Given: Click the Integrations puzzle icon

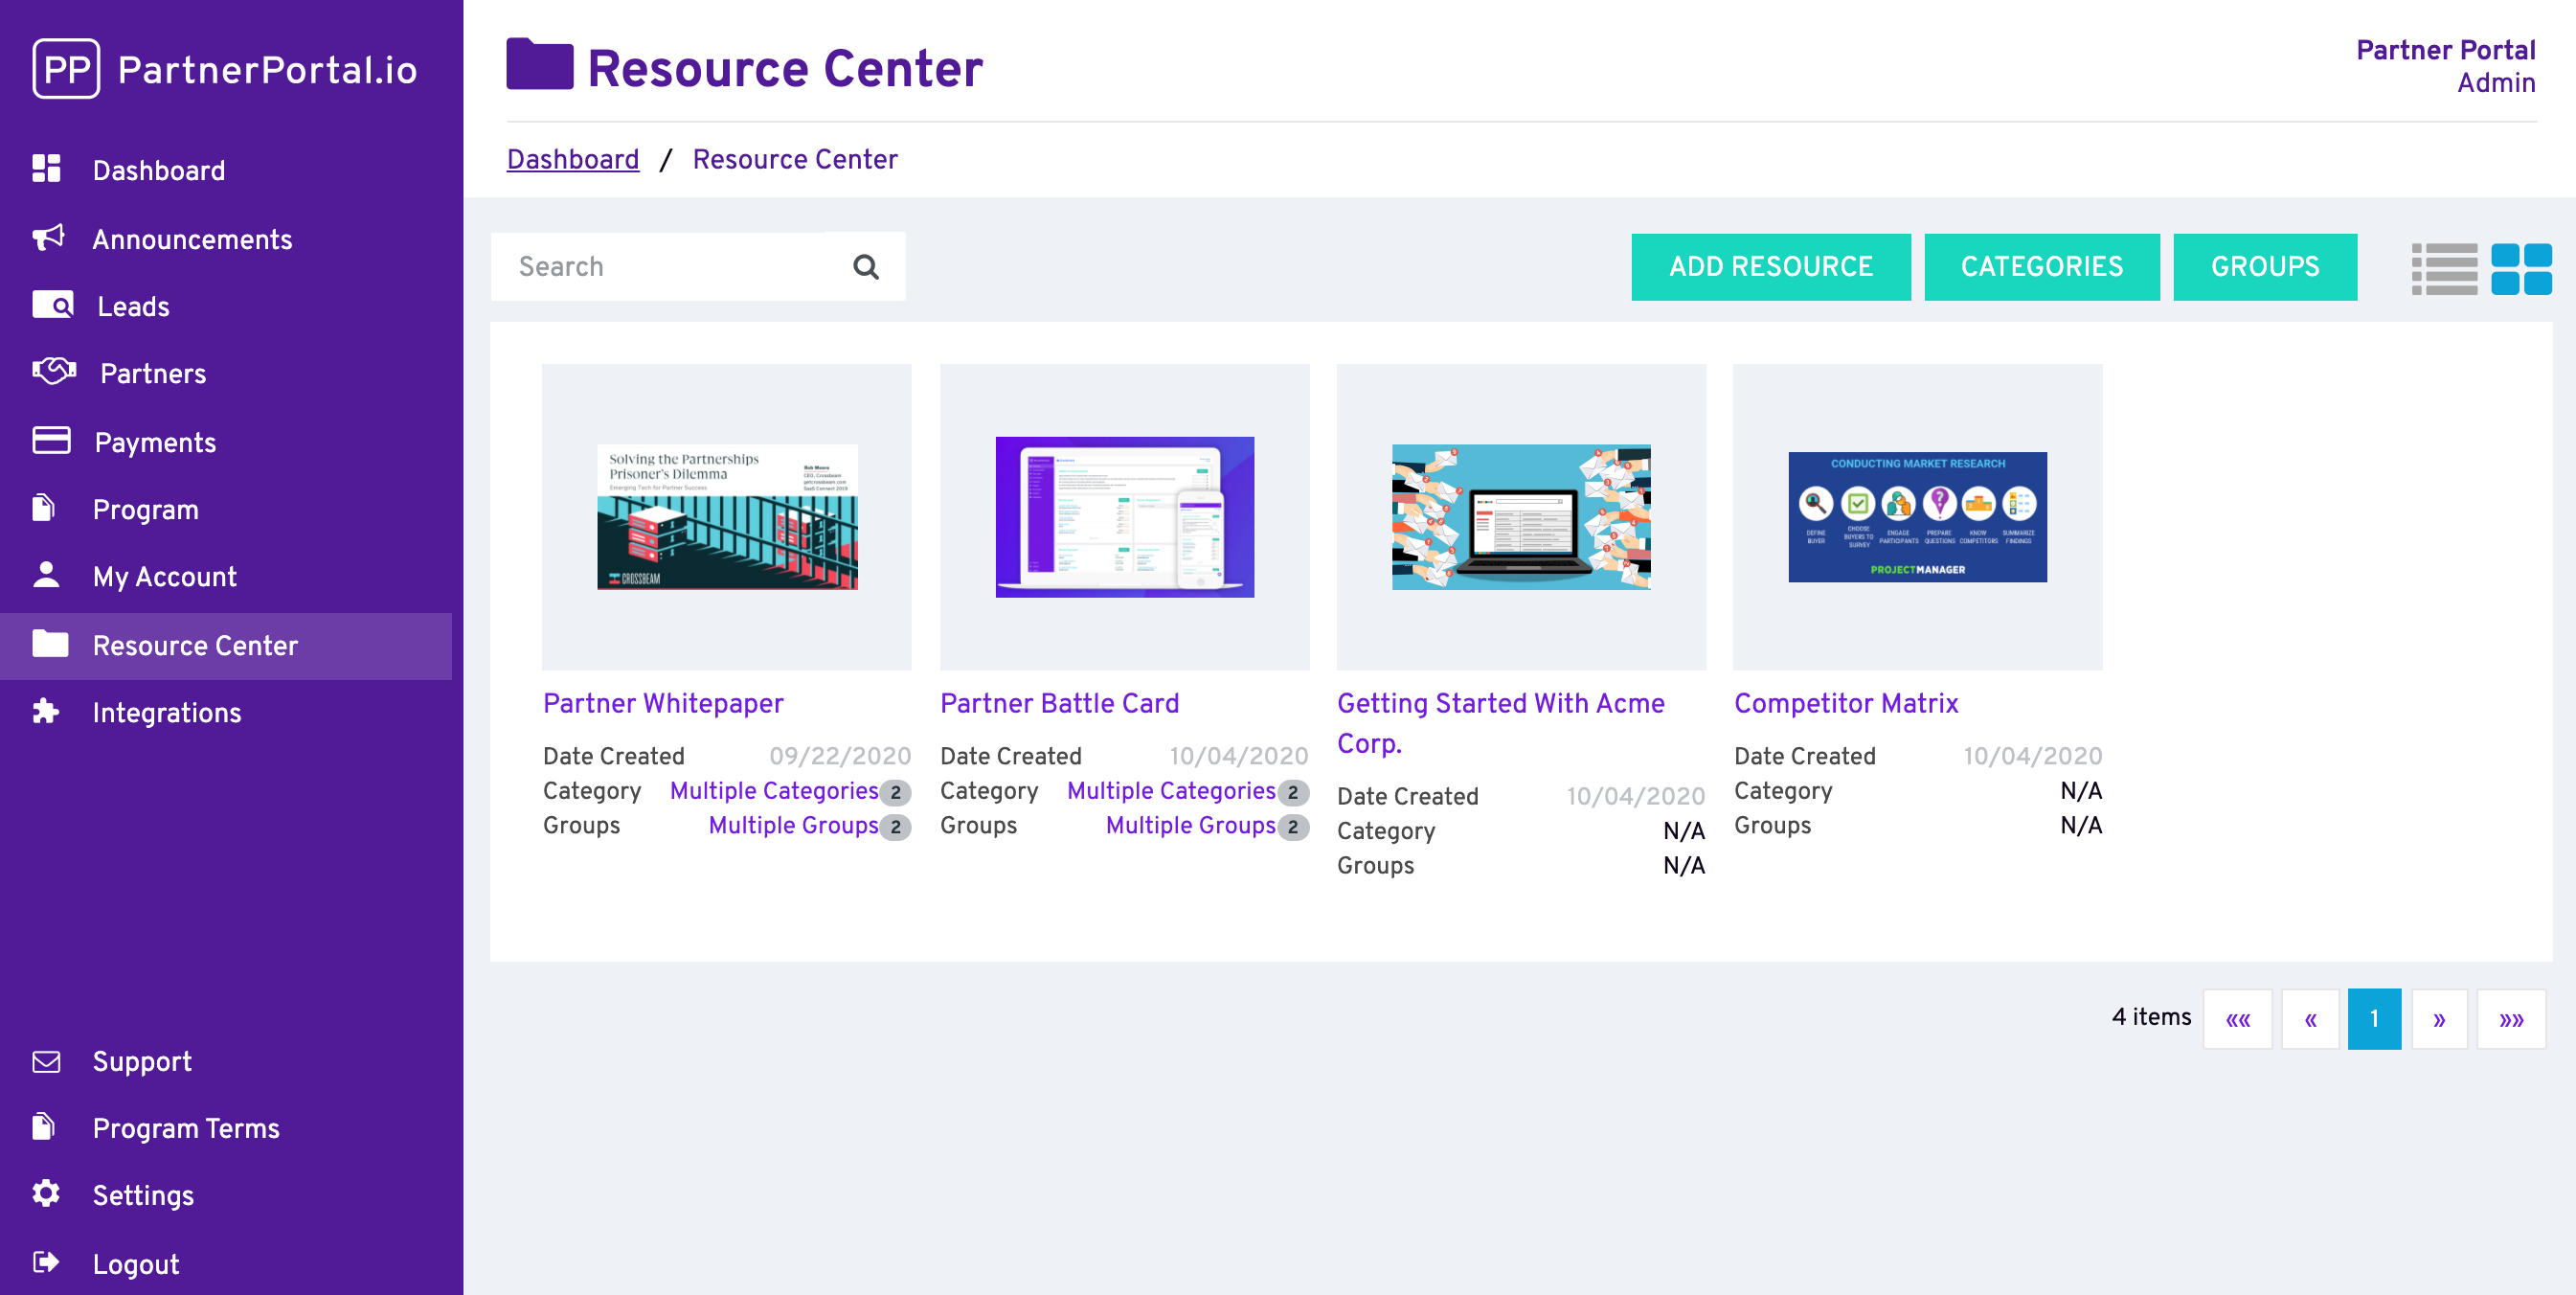Looking at the screenshot, I should [x=47, y=712].
